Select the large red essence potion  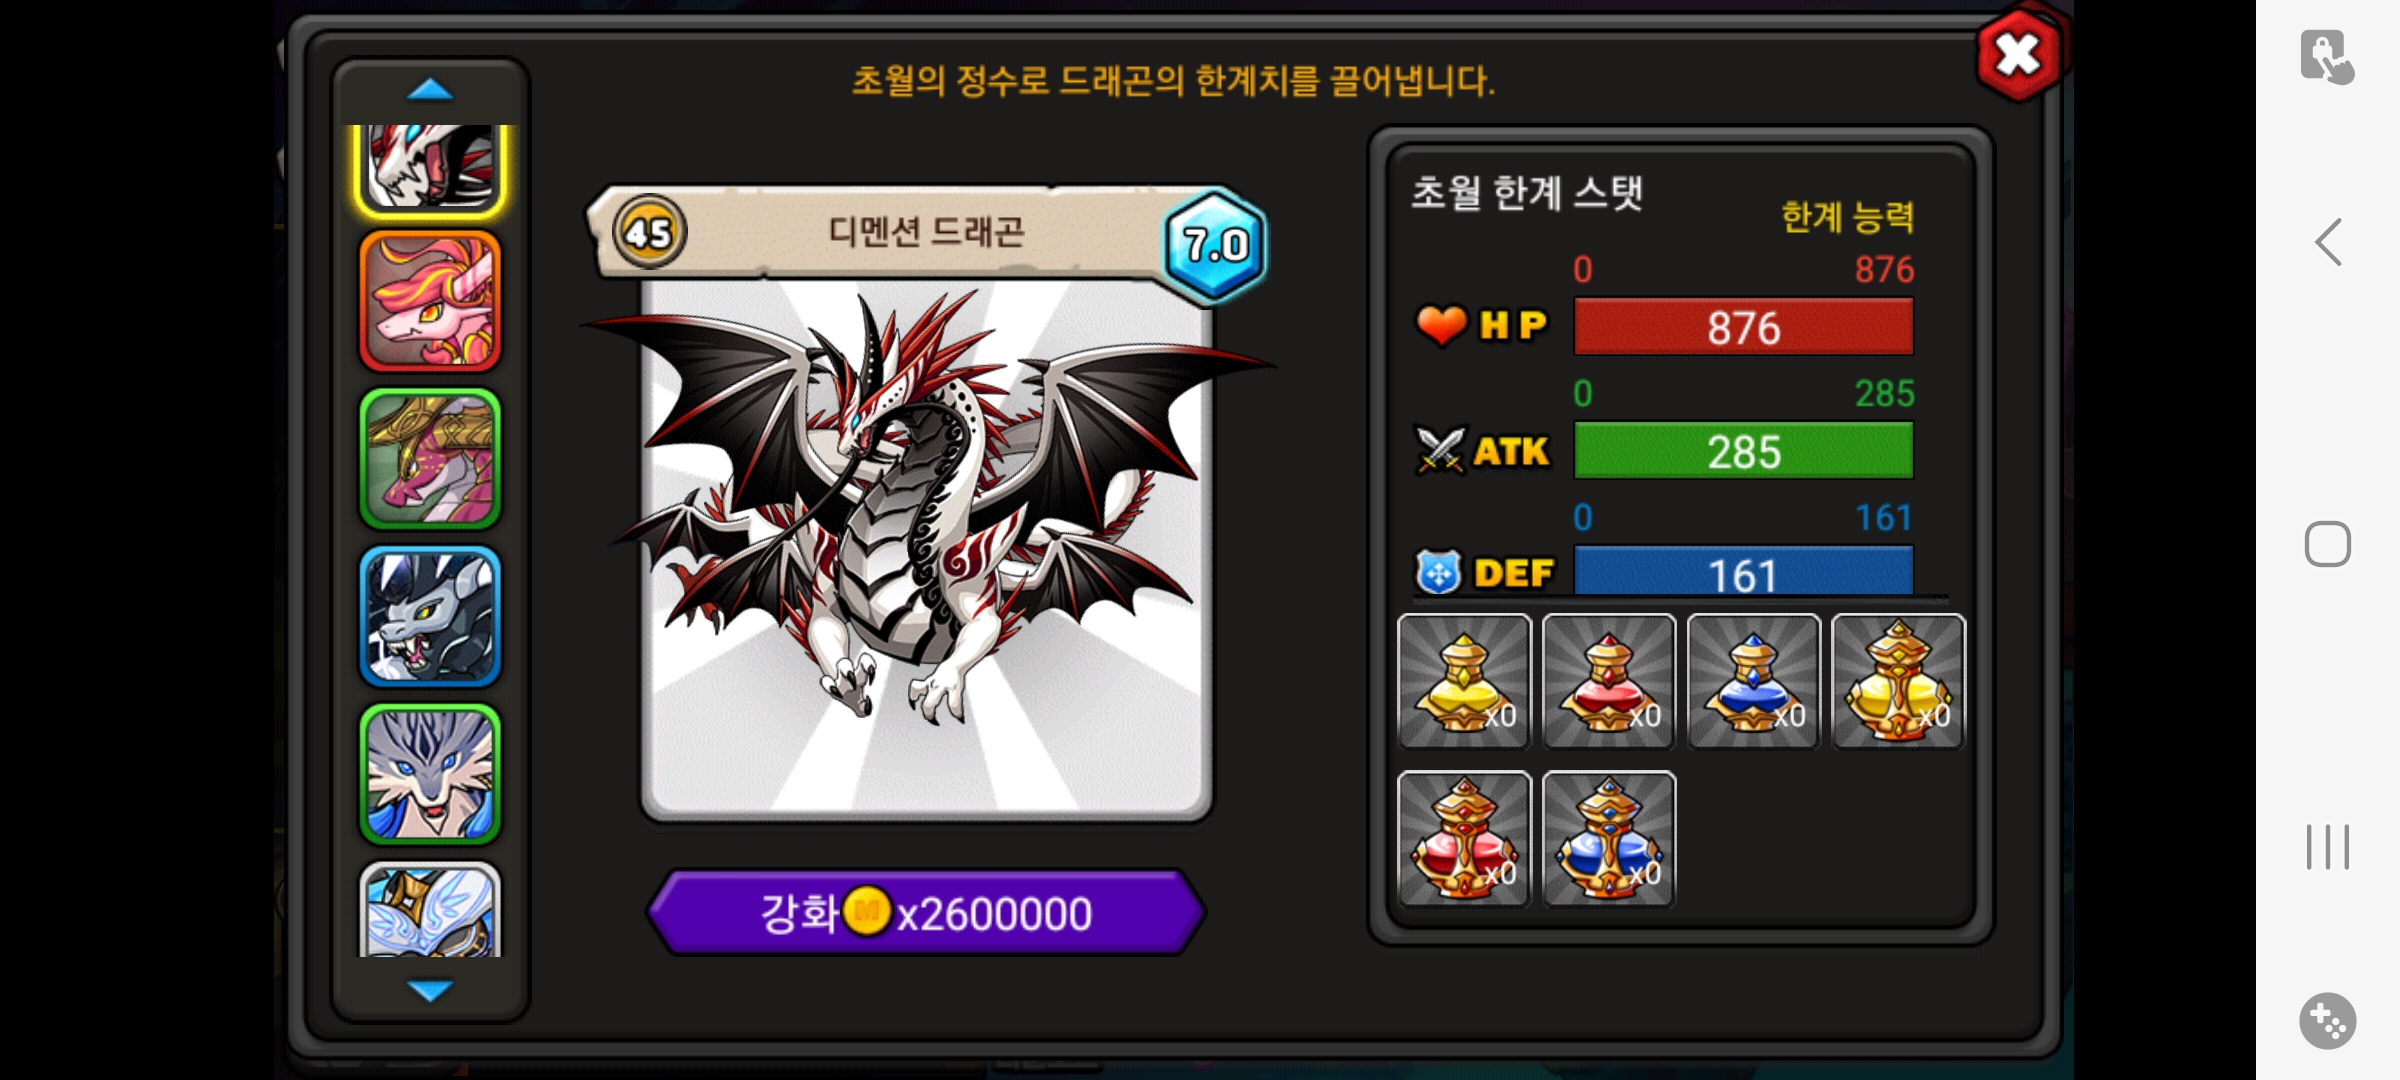(x=1464, y=838)
